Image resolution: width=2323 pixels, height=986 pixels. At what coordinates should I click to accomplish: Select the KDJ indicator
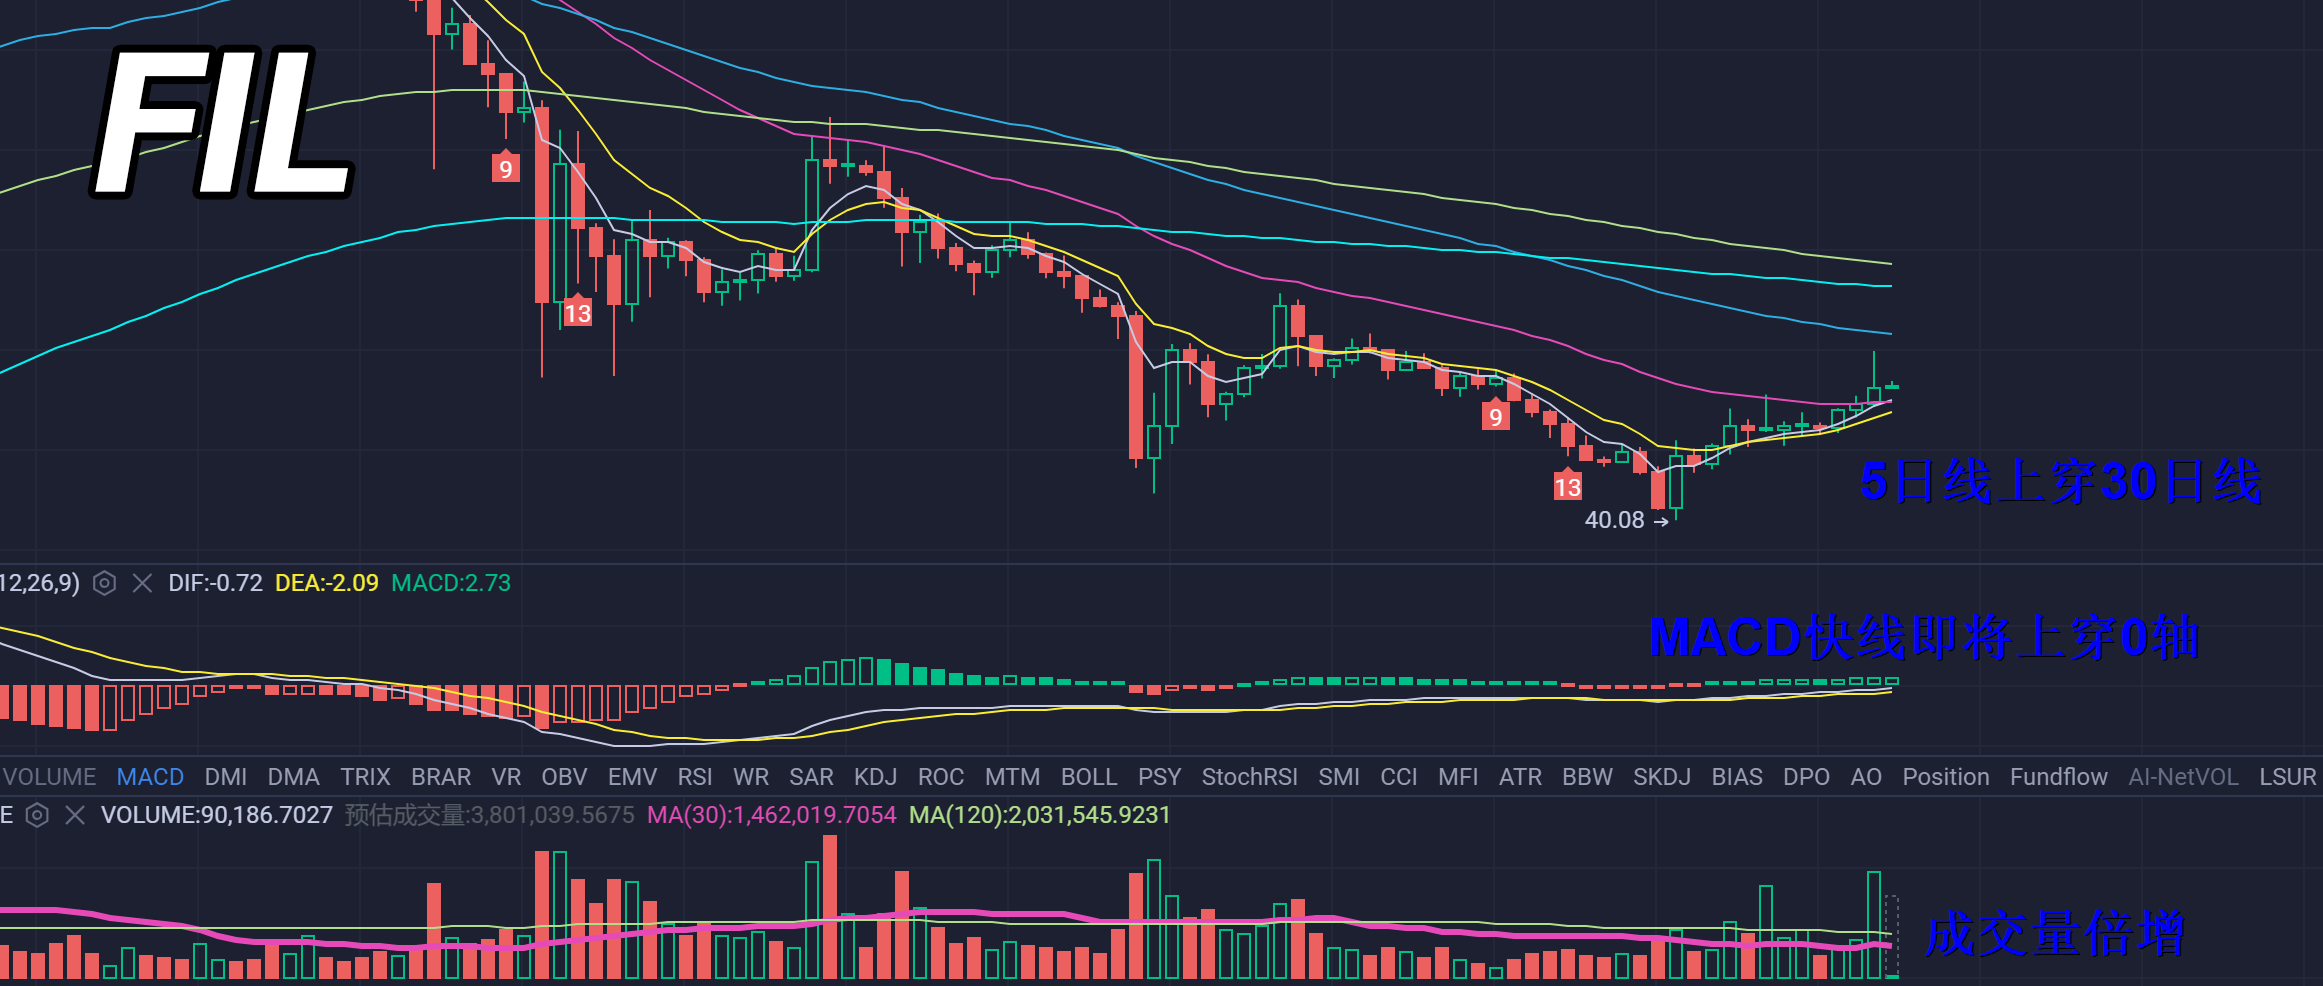pos(875,777)
